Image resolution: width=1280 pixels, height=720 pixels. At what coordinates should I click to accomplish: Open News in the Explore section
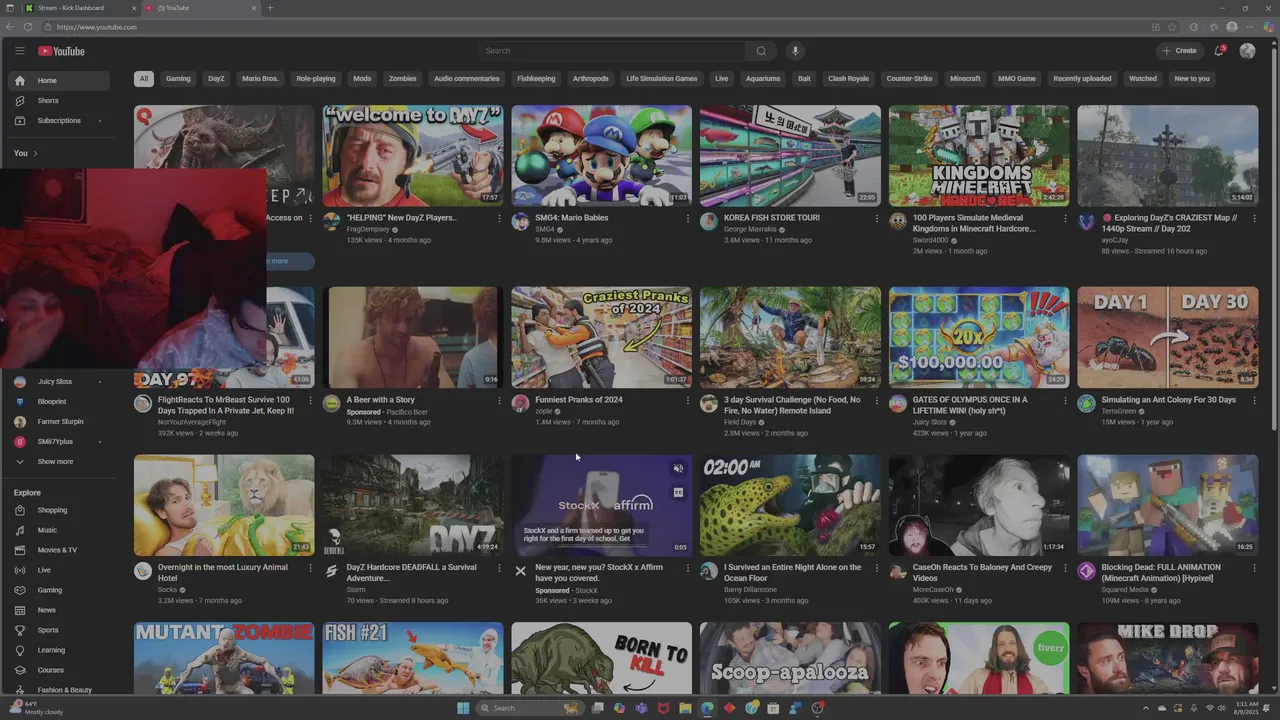click(60, 610)
